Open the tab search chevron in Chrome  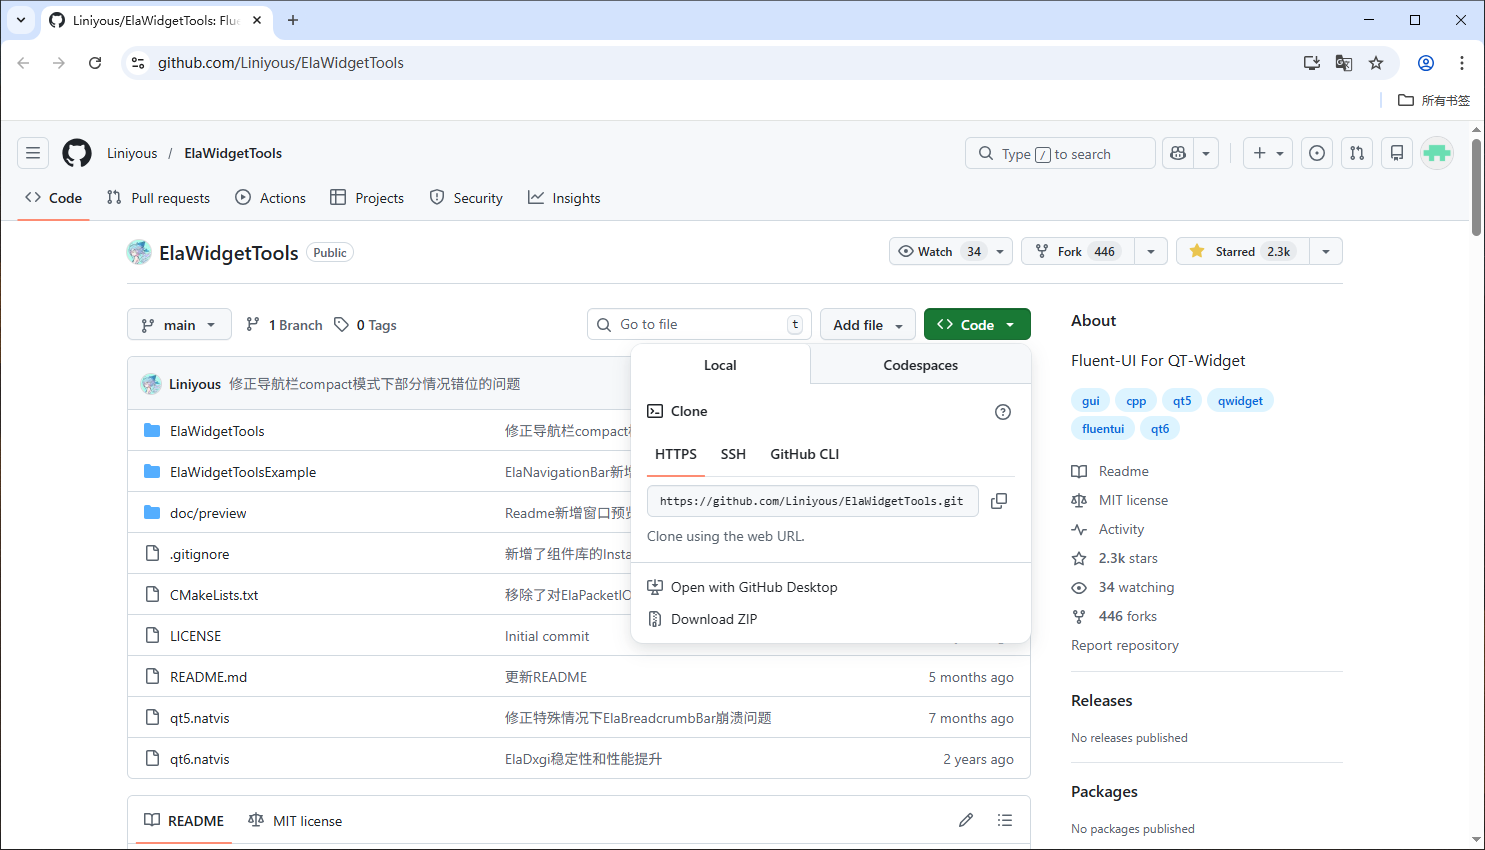click(x=21, y=20)
